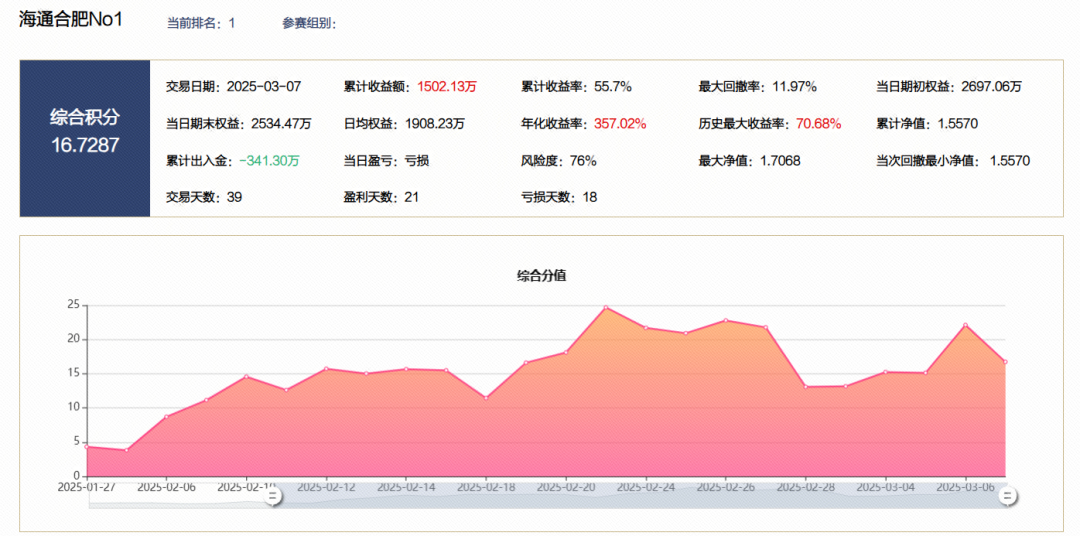
Task: Click the 交易日期 2025-03-07 field
Action: tap(232, 87)
